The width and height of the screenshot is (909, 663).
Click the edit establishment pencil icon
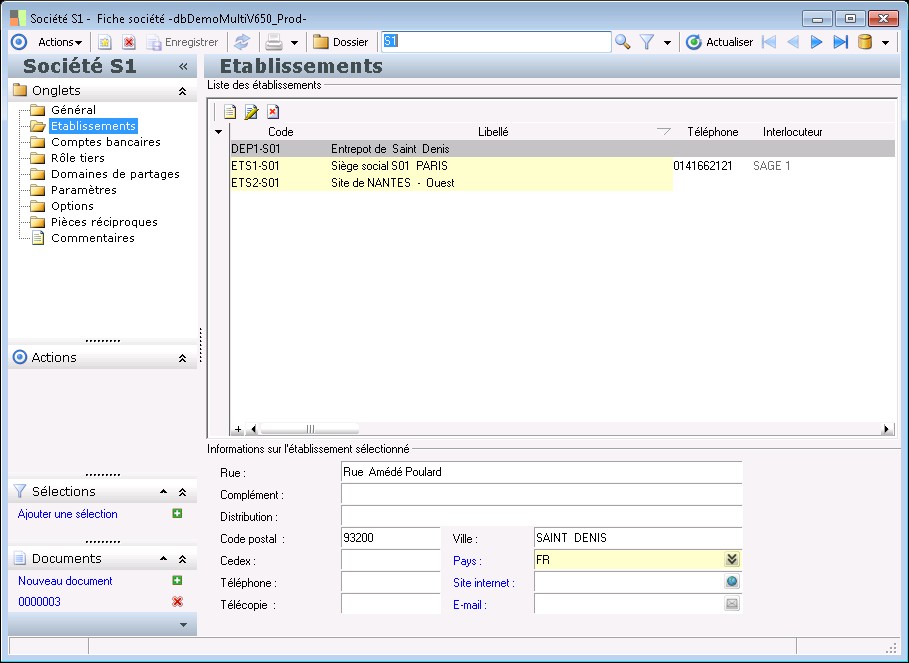[251, 112]
